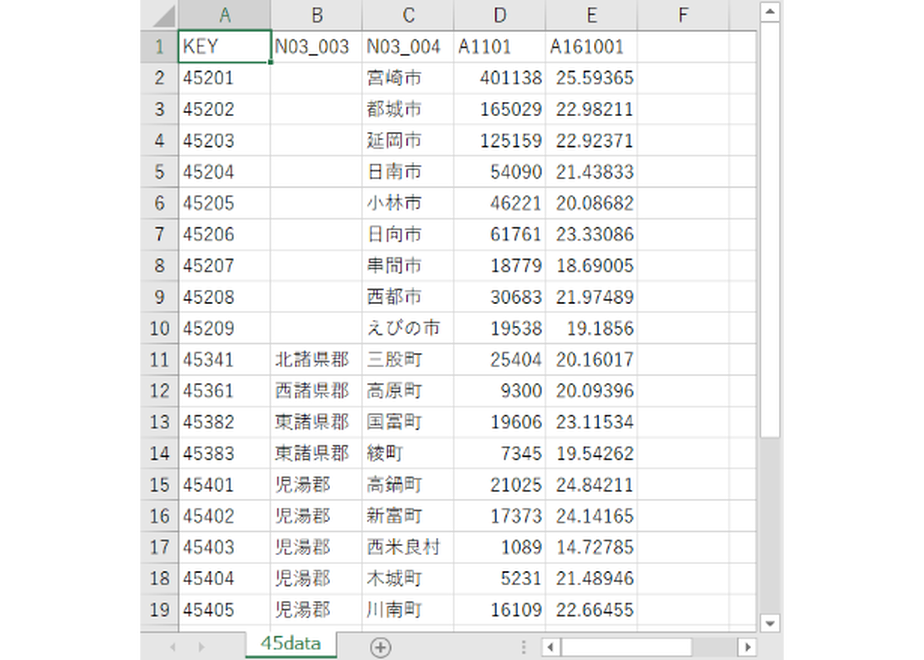Image resolution: width=924 pixels, height=660 pixels.
Task: Select cell containing 小林市
Action: (408, 203)
